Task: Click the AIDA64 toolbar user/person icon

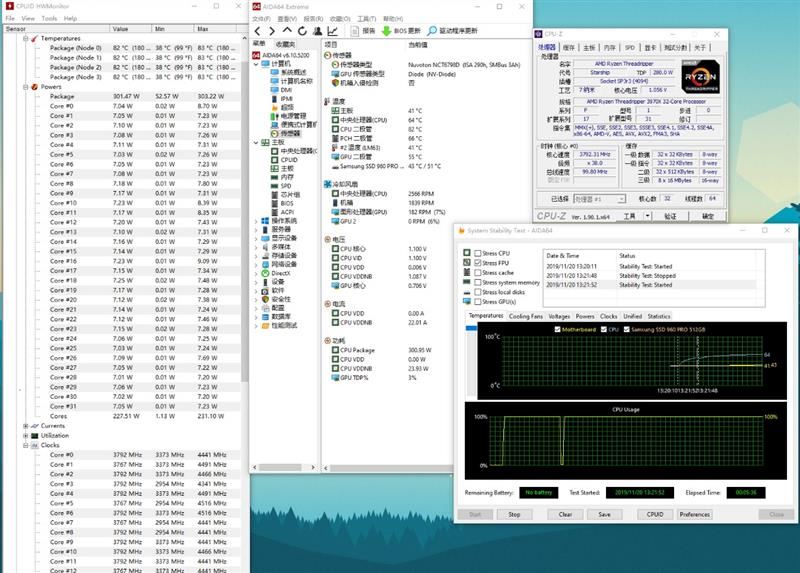Action: [317, 31]
